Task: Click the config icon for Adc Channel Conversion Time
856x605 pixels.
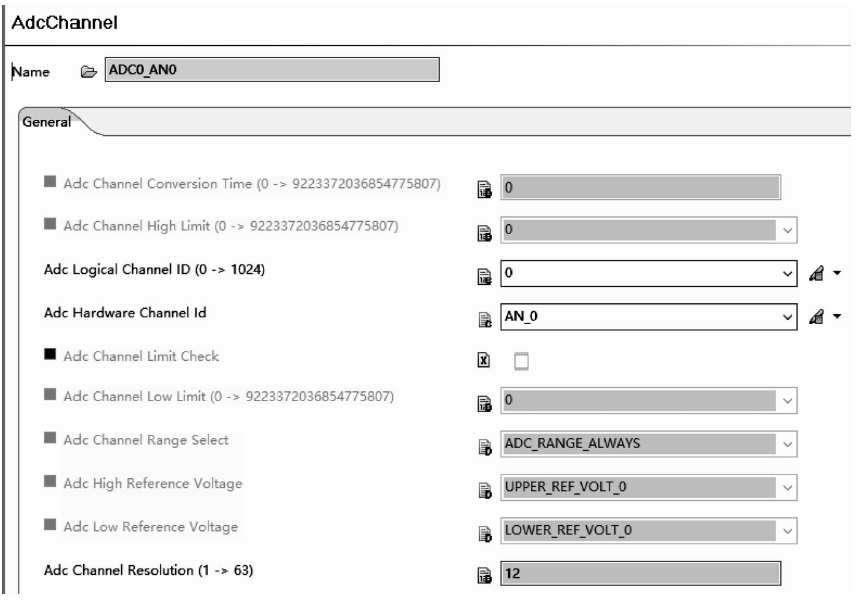Action: pos(484,189)
